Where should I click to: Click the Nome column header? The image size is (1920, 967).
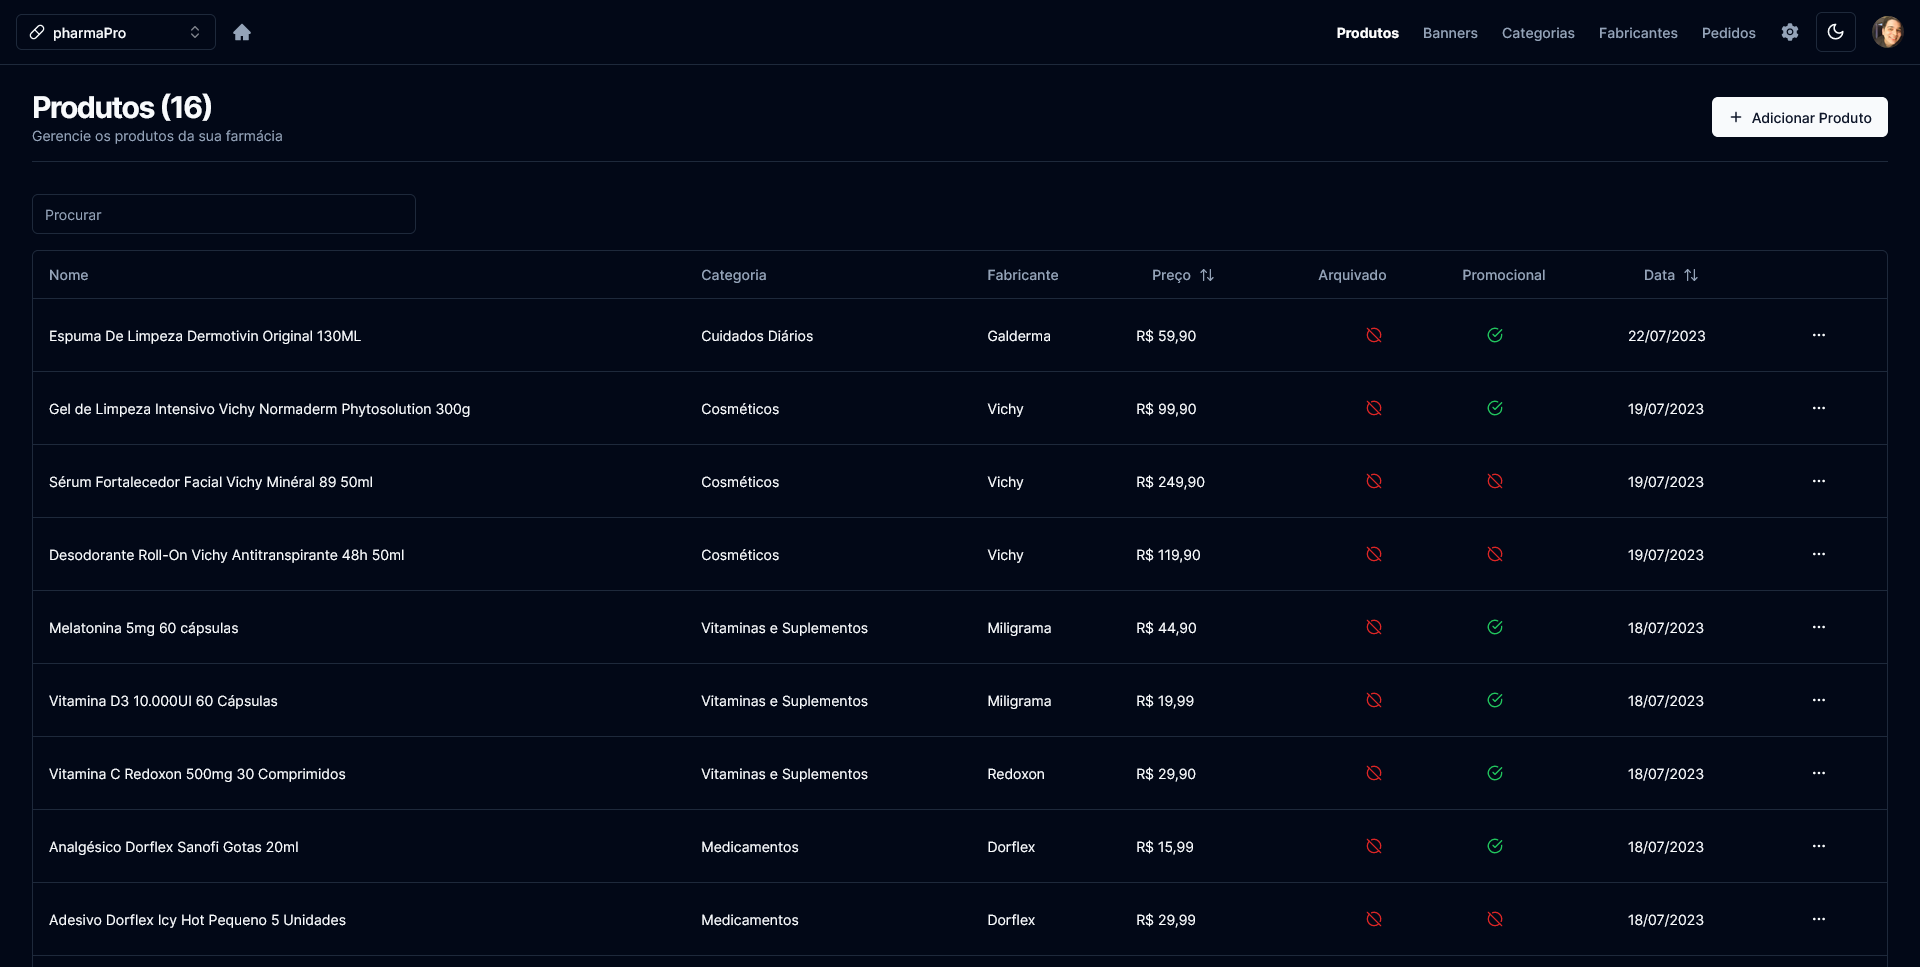click(x=69, y=275)
